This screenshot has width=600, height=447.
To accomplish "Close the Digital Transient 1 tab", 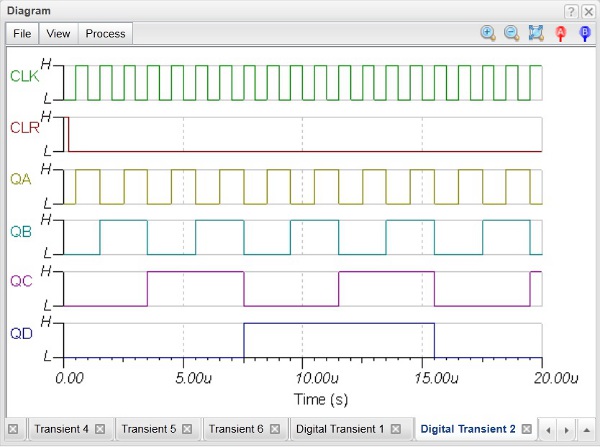I will [x=396, y=429].
